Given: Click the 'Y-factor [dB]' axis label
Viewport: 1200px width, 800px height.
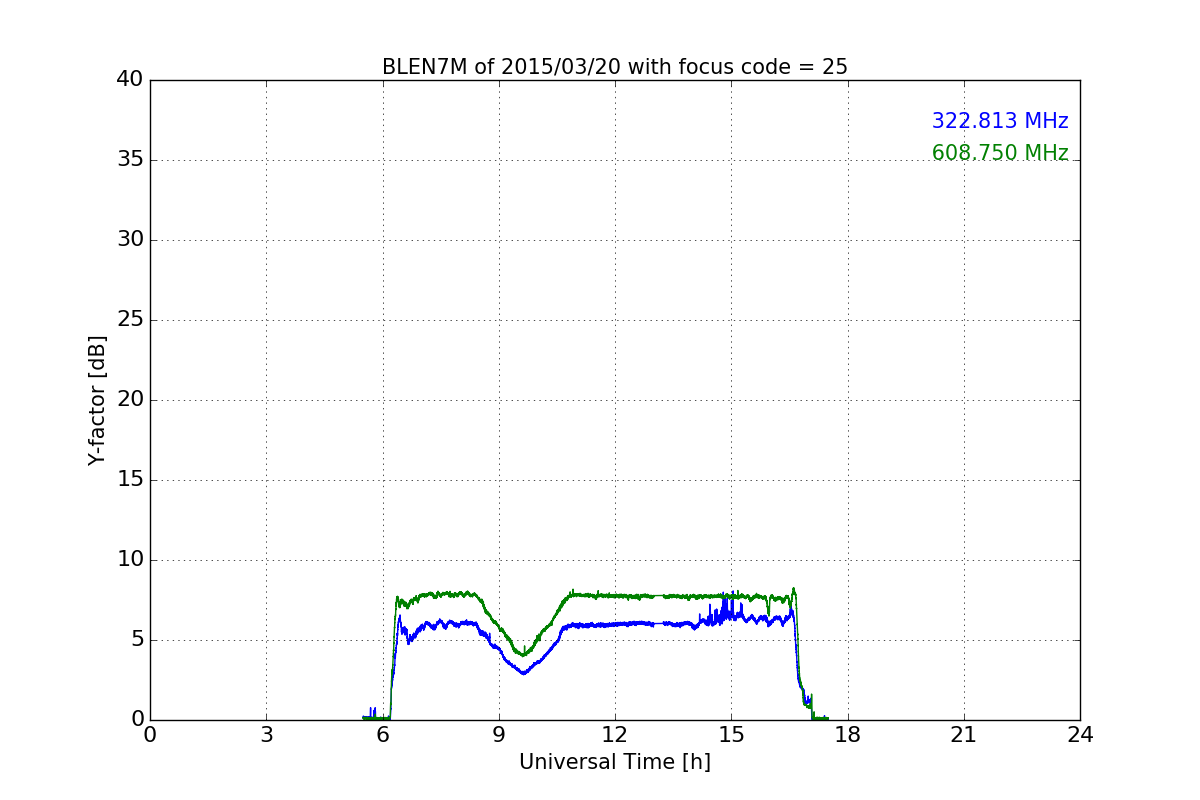Looking at the screenshot, I should point(97,400).
